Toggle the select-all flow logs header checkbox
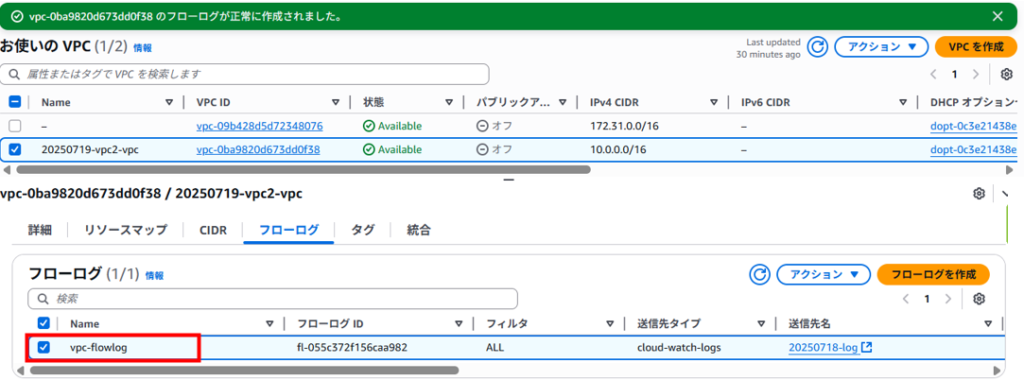This screenshot has height=380, width=1024. click(44, 323)
